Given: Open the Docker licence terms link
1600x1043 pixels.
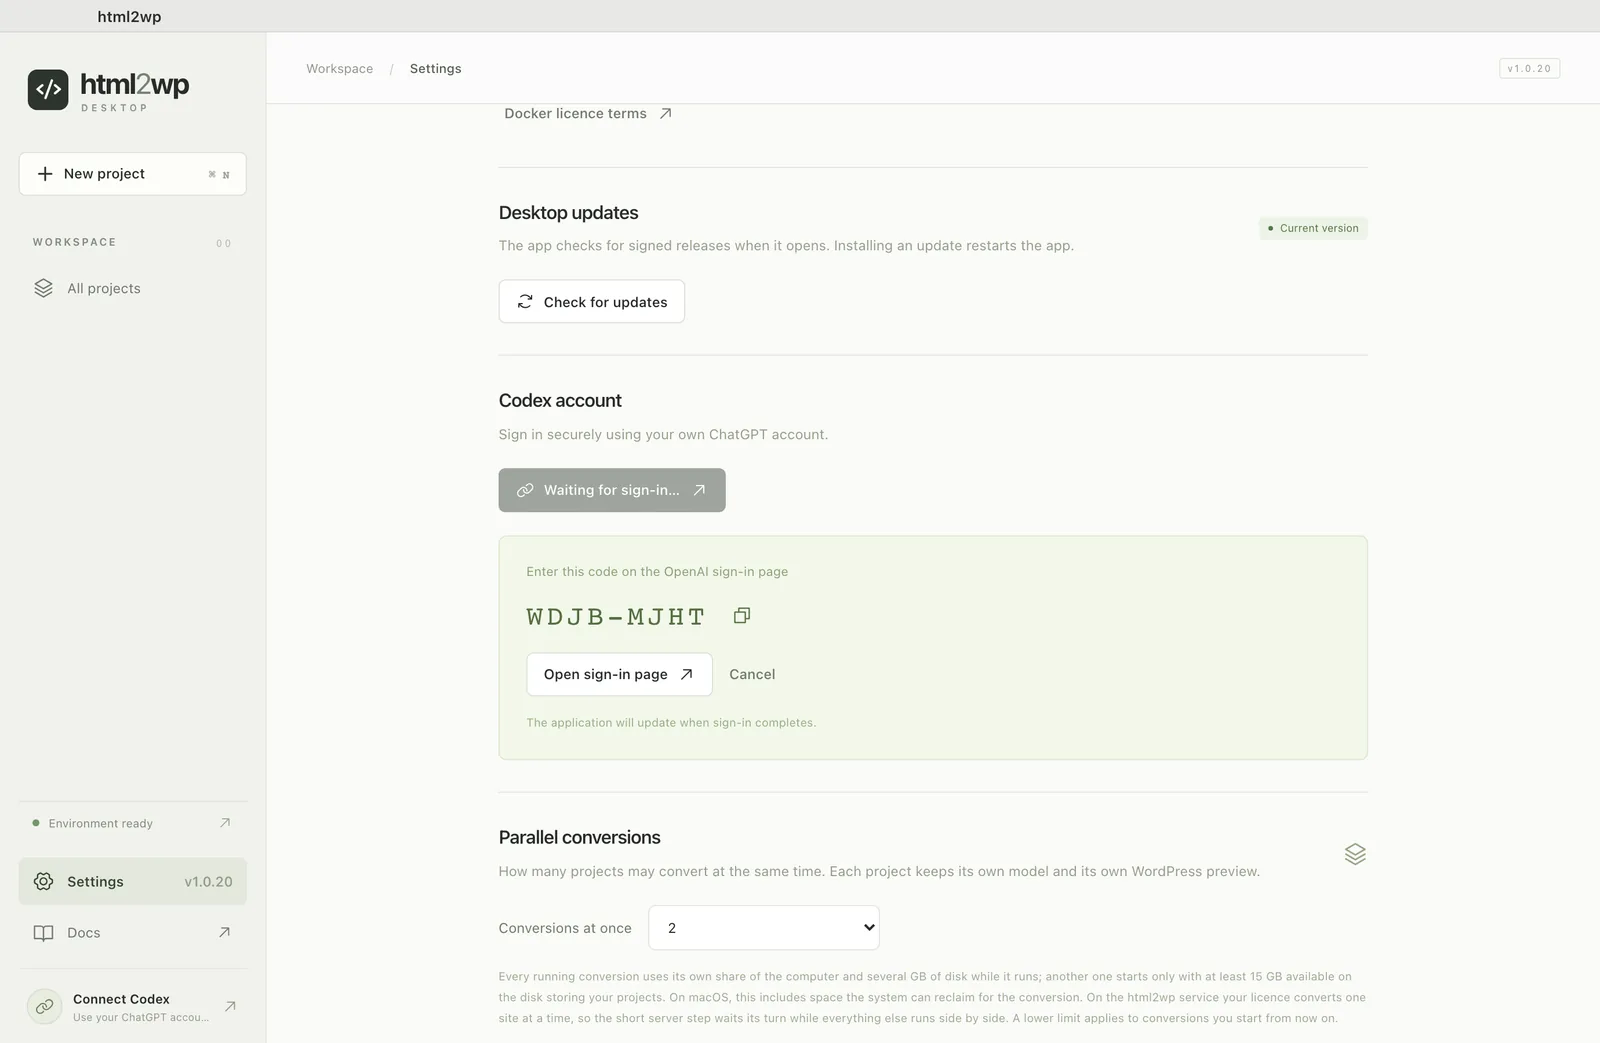Looking at the screenshot, I should point(587,114).
